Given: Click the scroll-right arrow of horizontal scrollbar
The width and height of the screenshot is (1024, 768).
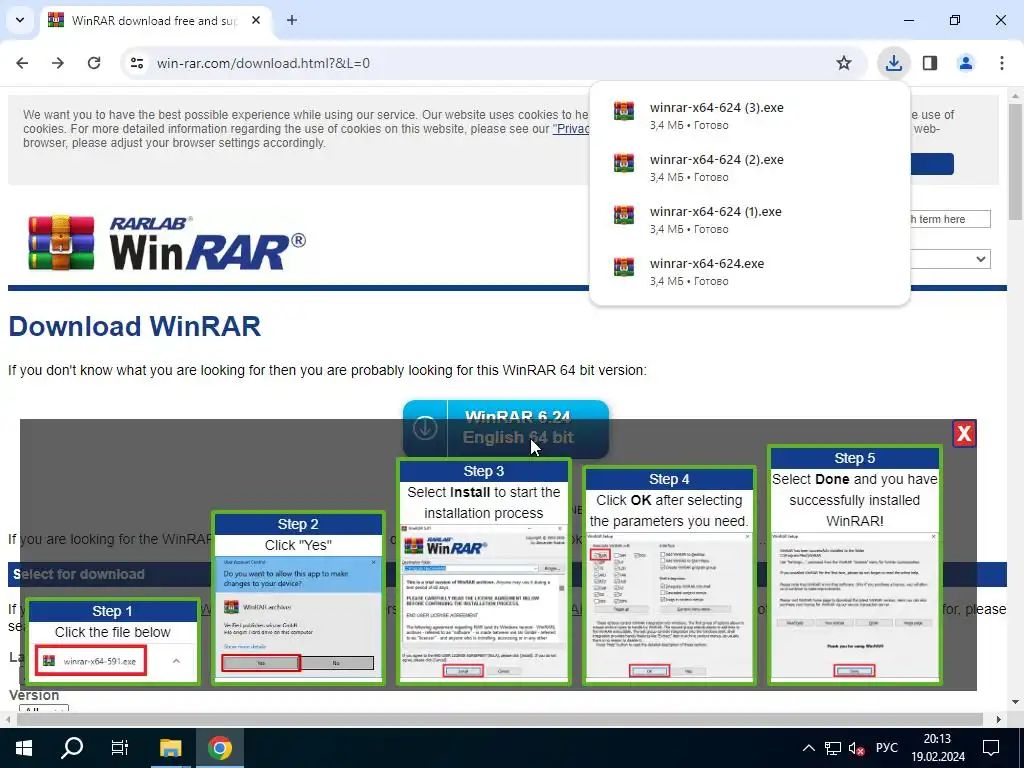Looking at the screenshot, I should (x=999, y=719).
